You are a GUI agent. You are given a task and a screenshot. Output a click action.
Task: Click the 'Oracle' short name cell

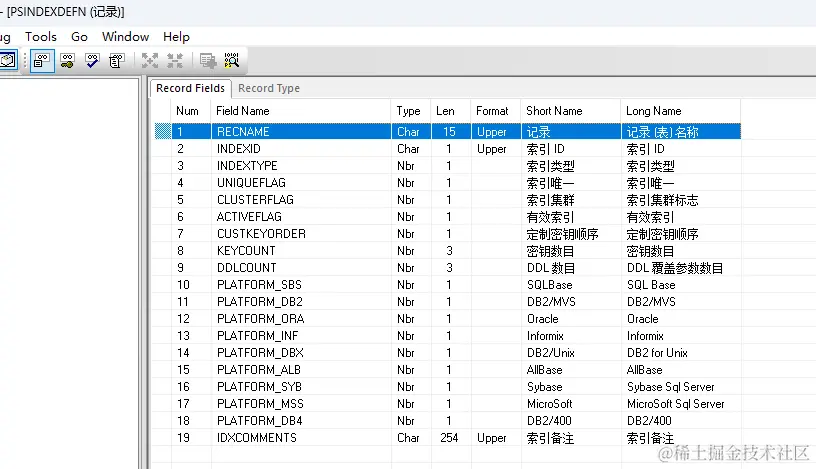point(542,319)
